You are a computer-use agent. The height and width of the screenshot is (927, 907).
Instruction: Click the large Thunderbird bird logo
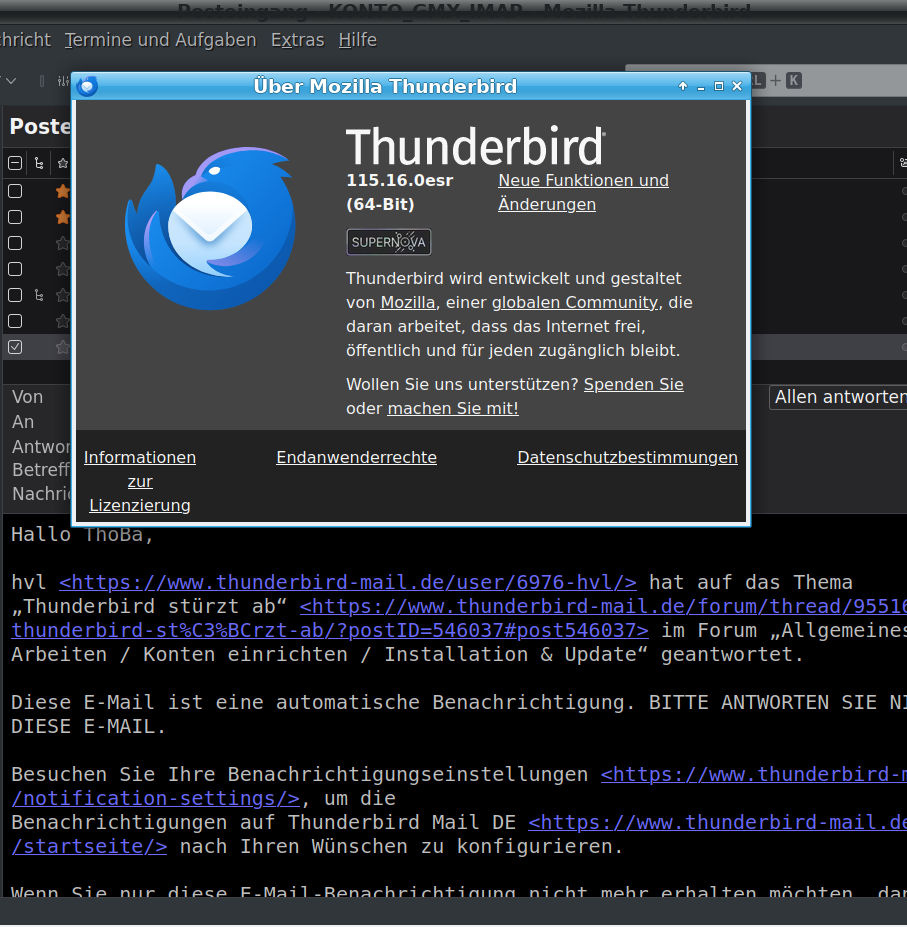tap(209, 228)
